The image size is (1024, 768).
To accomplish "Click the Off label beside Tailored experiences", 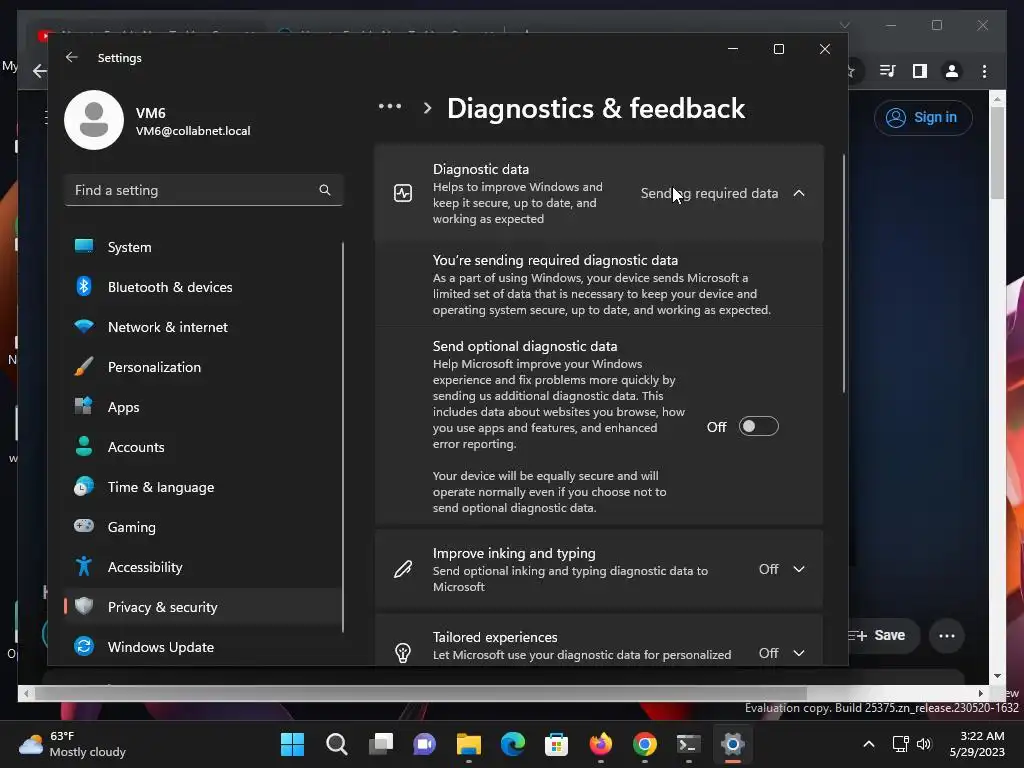I will [x=769, y=653].
